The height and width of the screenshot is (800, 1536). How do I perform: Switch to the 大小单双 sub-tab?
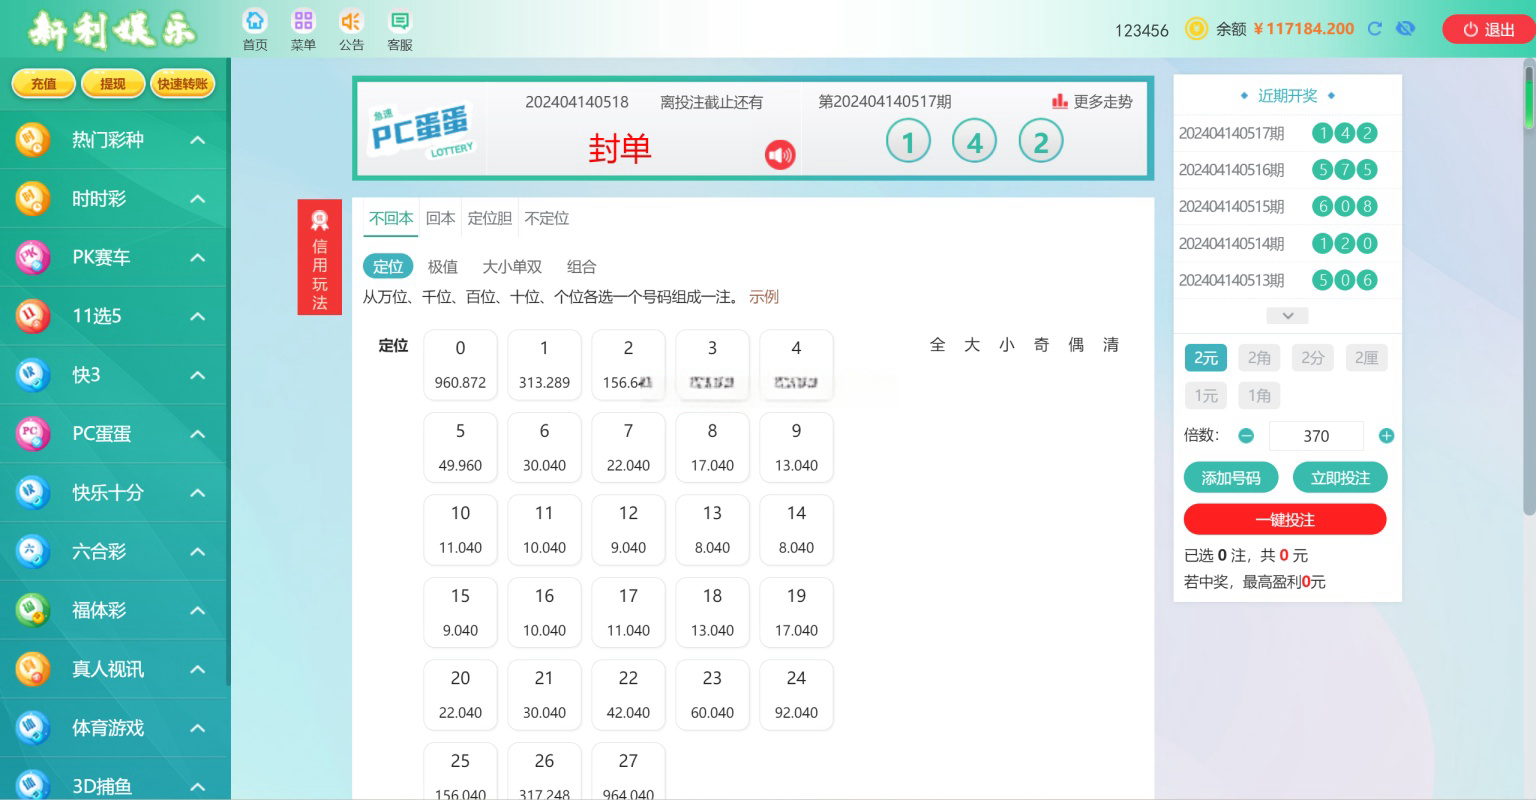512,267
